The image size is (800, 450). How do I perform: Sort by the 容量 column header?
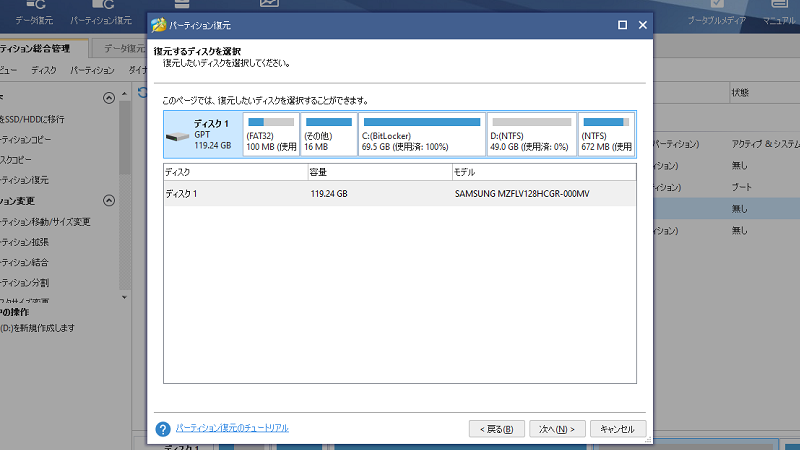pyautogui.click(x=380, y=172)
